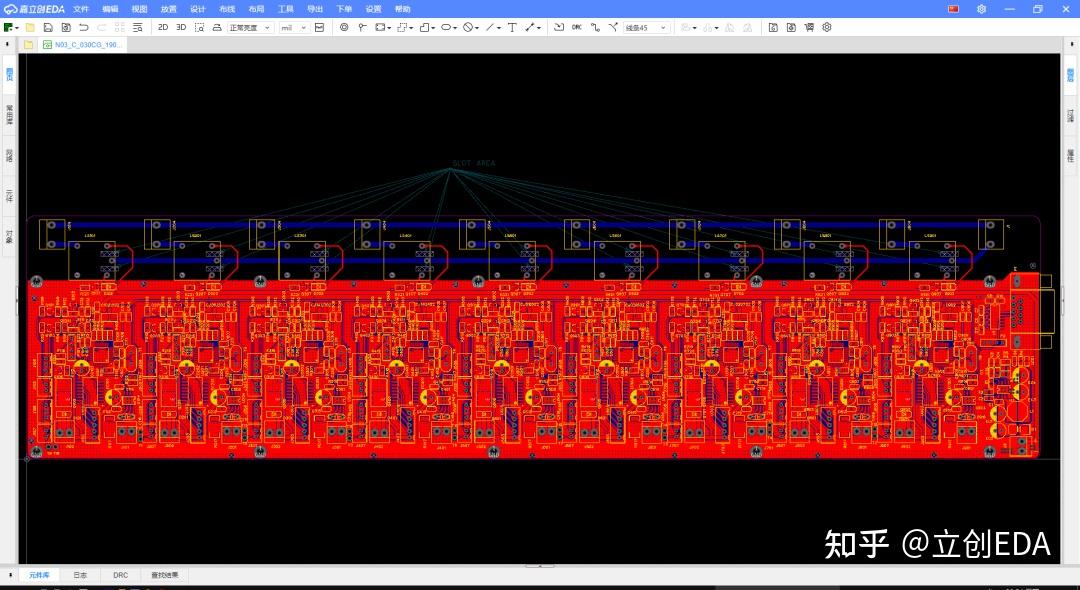Click the zoom-to-selection icon
Viewport: 1080px width, 590px height.
tap(199, 28)
